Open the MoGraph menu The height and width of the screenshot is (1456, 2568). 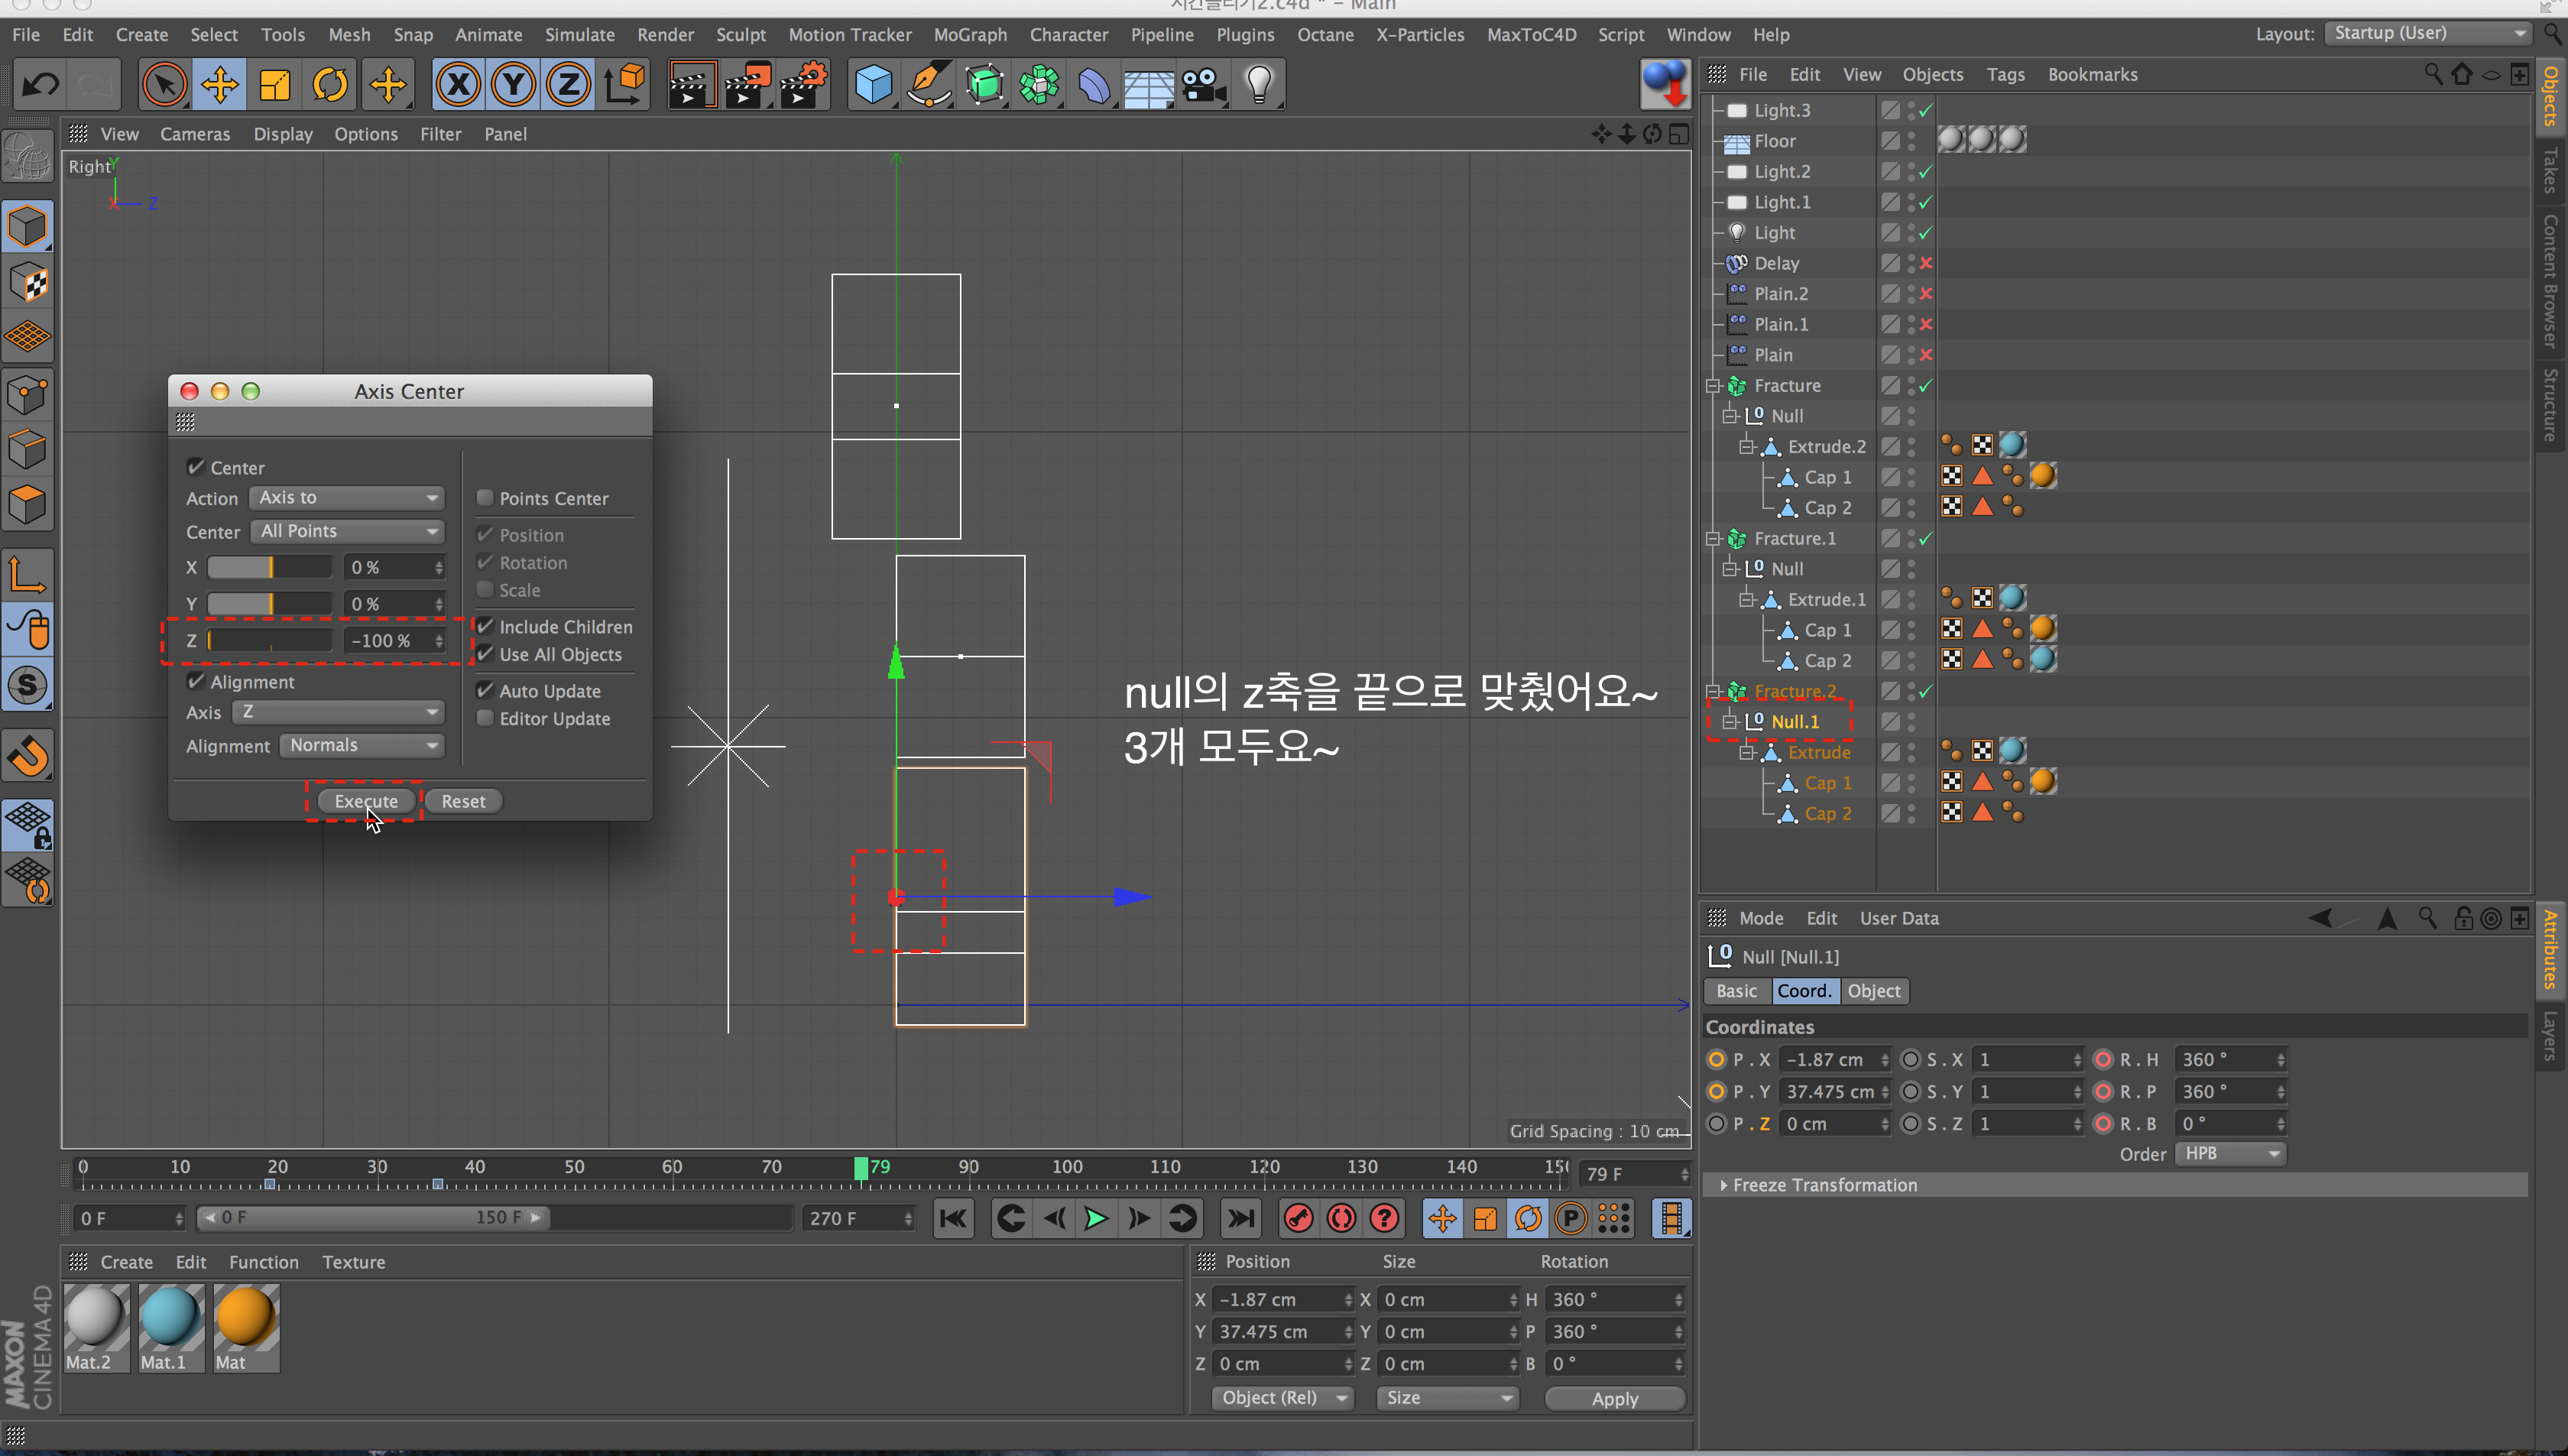[x=970, y=34]
